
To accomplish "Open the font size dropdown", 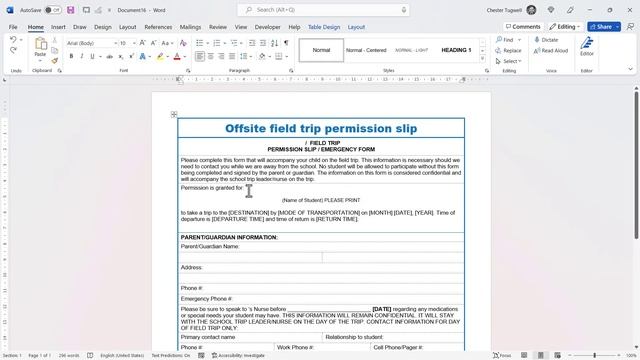I will pyautogui.click(x=134, y=43).
